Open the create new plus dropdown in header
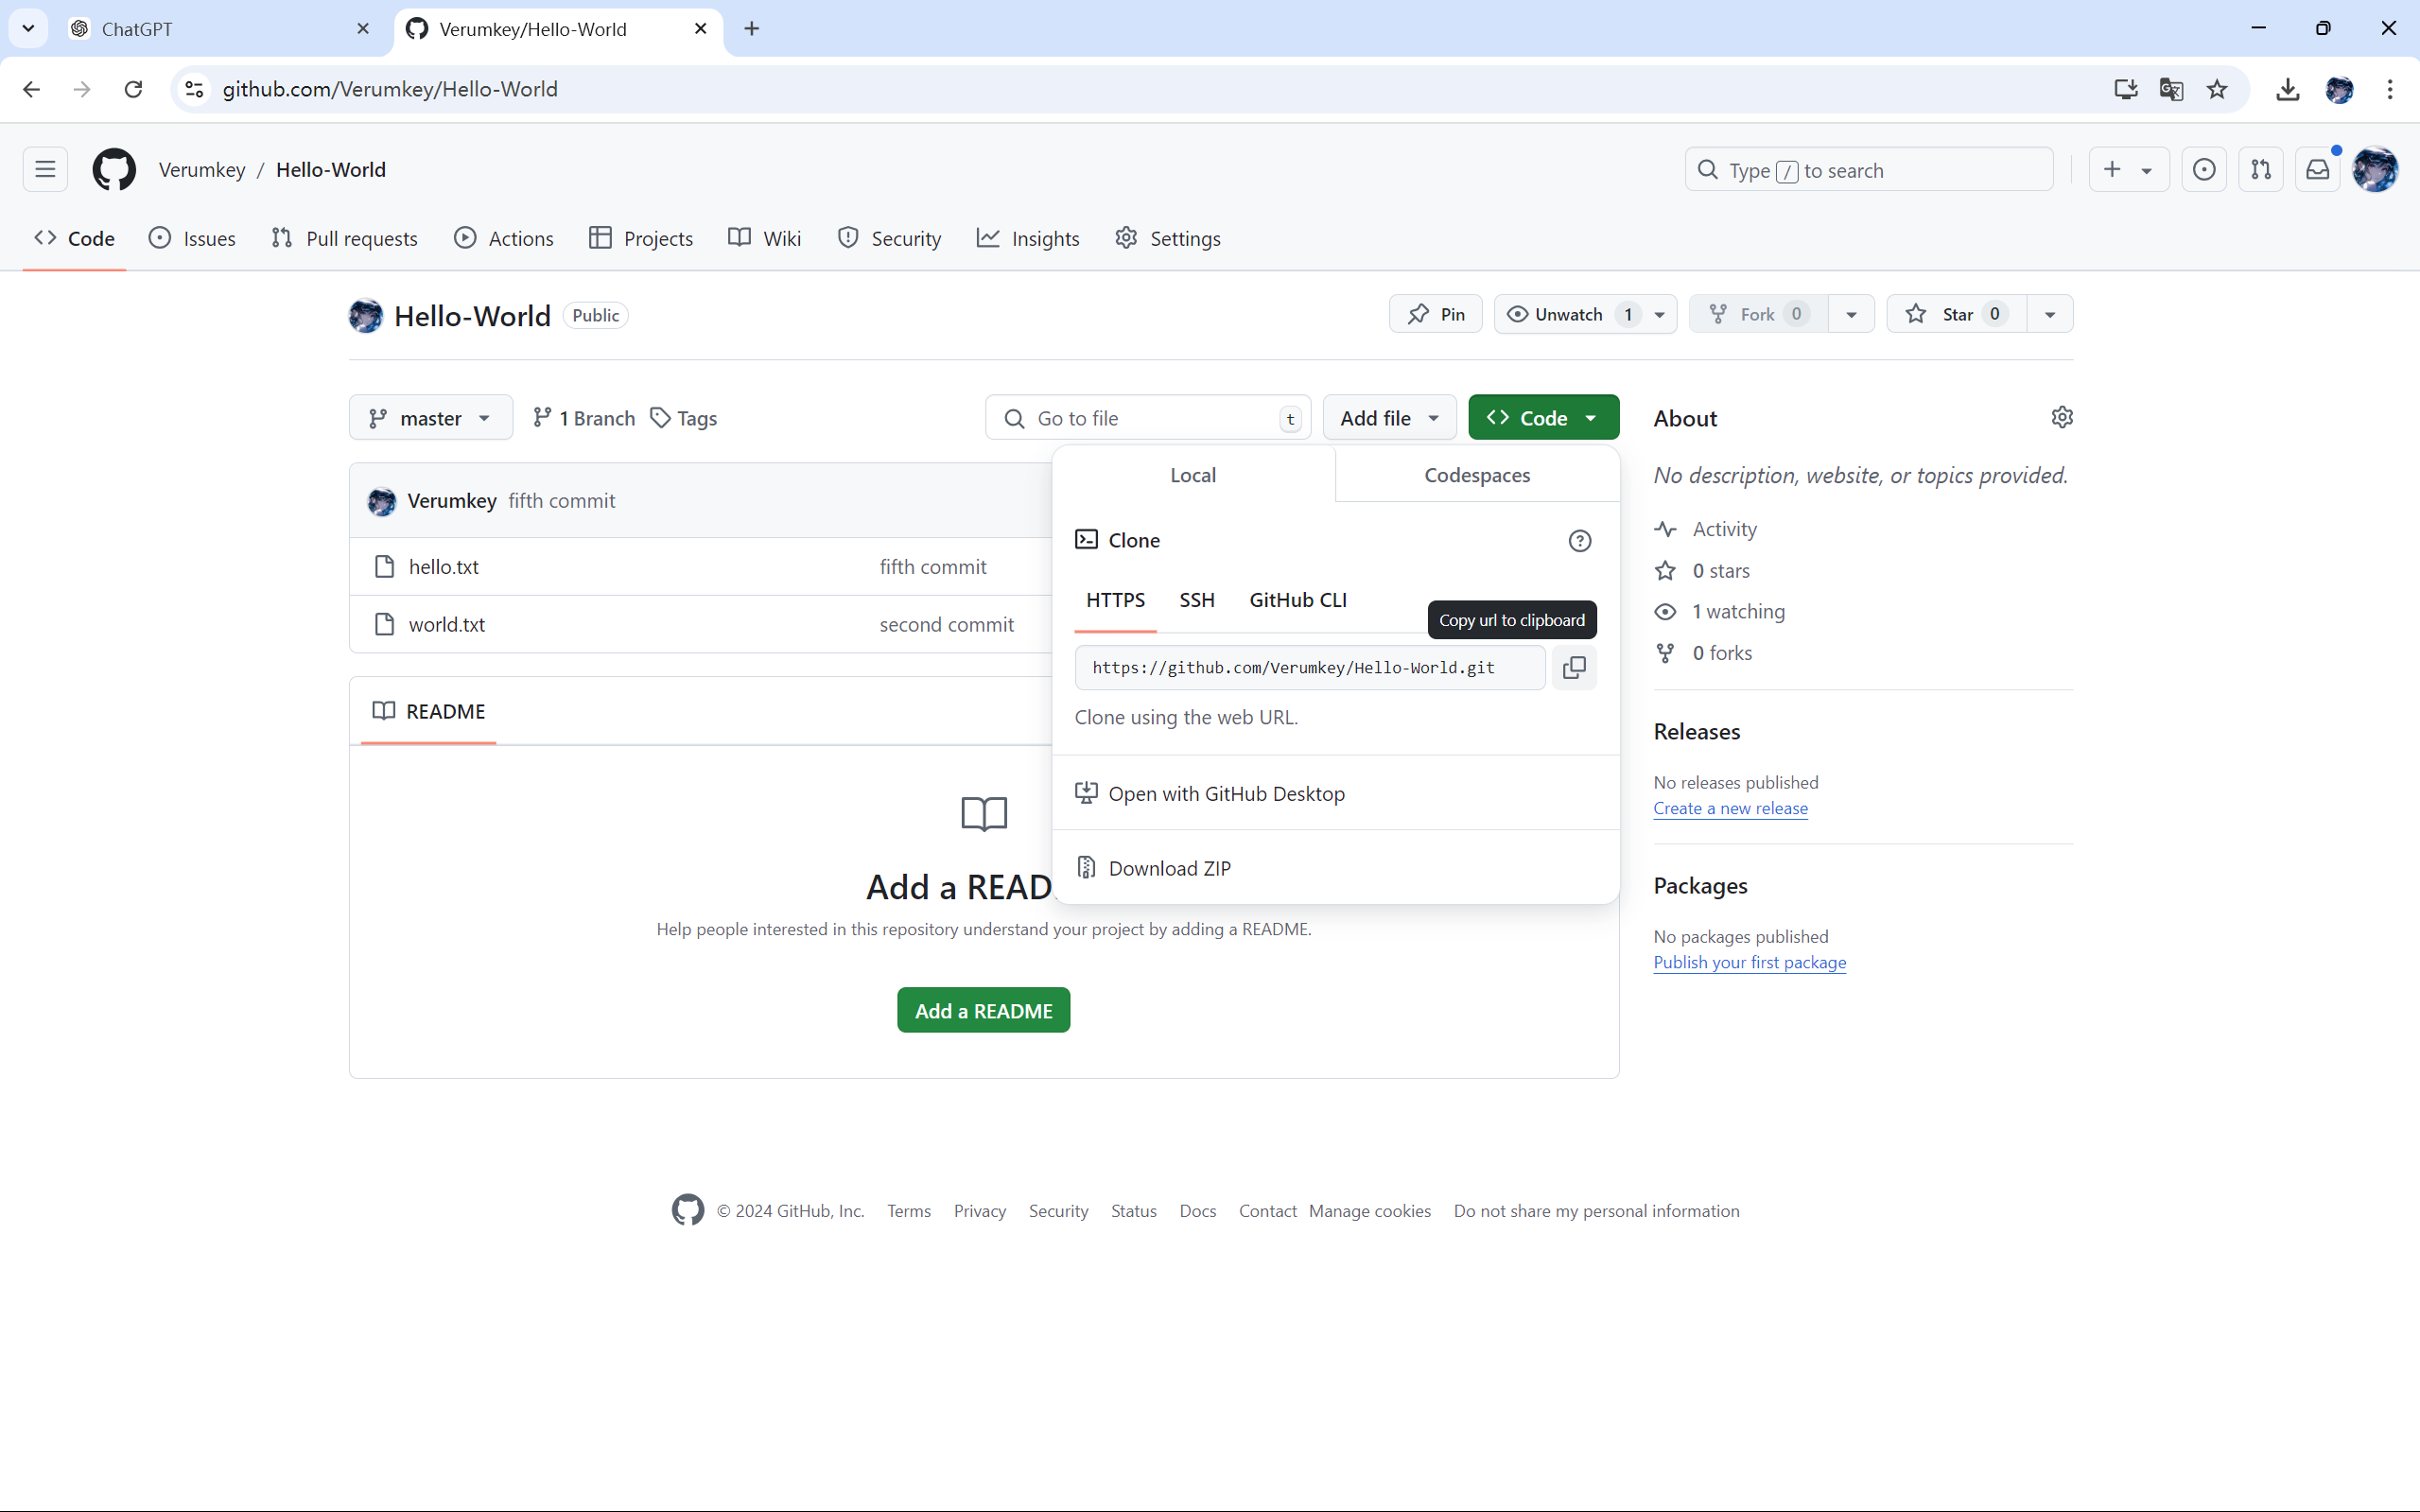The width and height of the screenshot is (2420, 1512). coord(2128,170)
